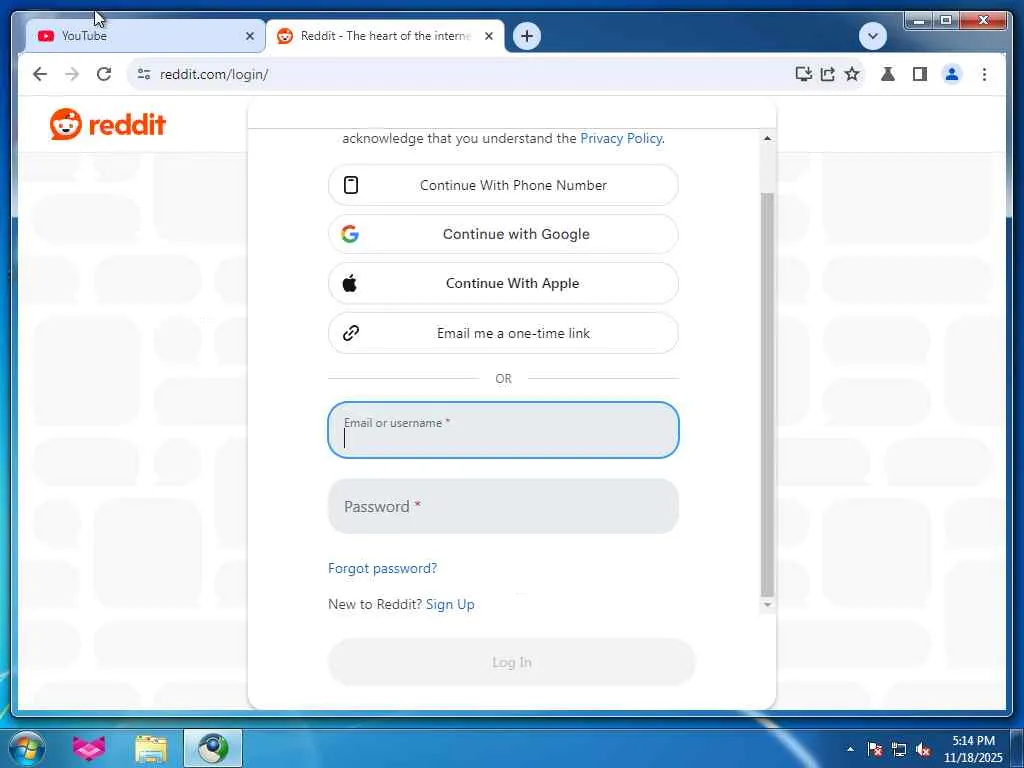Focus the Email or username field
This screenshot has width=1024, height=768.
(503, 430)
